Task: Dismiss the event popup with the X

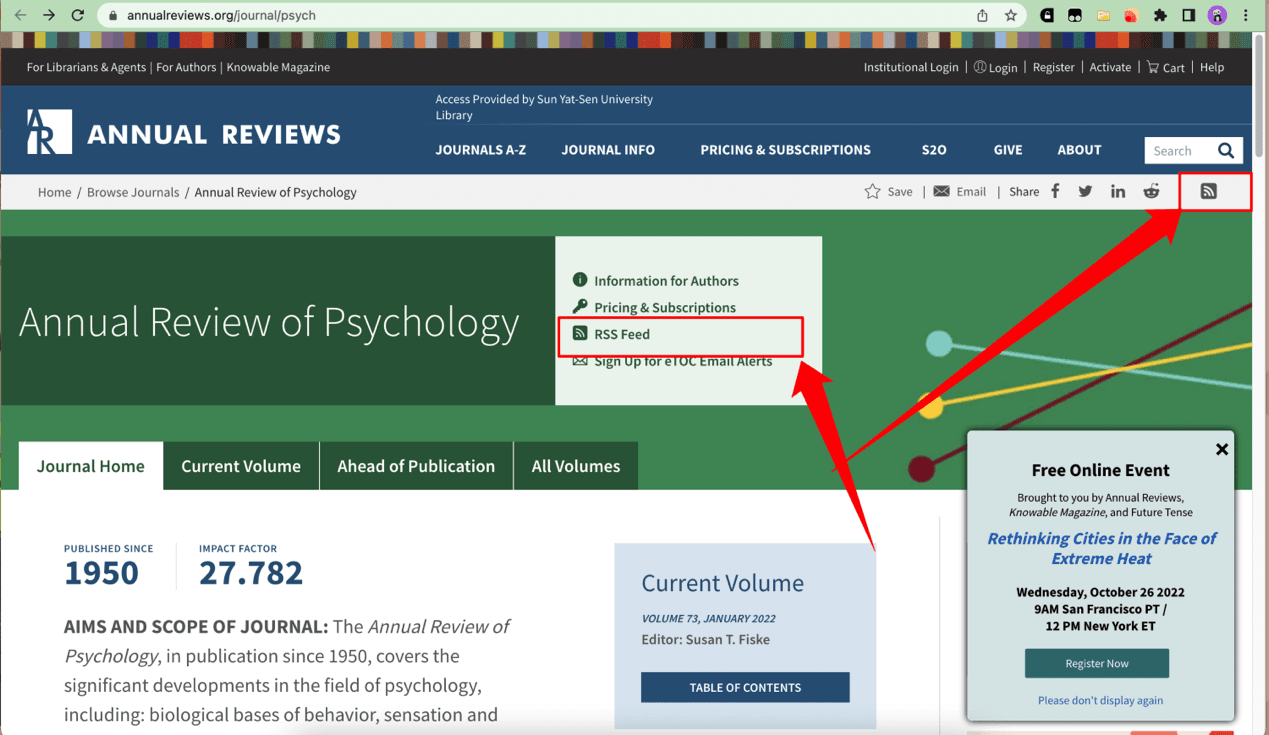Action: coord(1221,449)
